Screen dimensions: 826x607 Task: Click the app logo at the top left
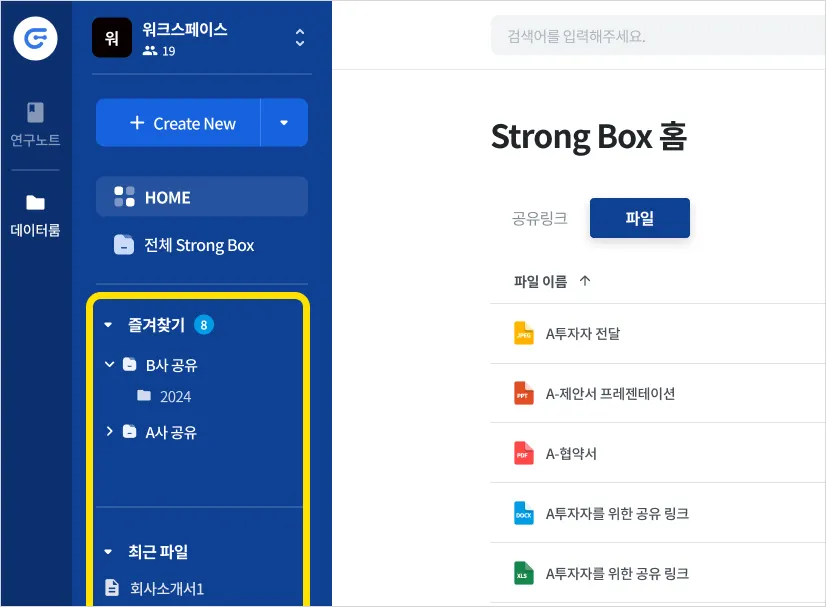click(35, 39)
